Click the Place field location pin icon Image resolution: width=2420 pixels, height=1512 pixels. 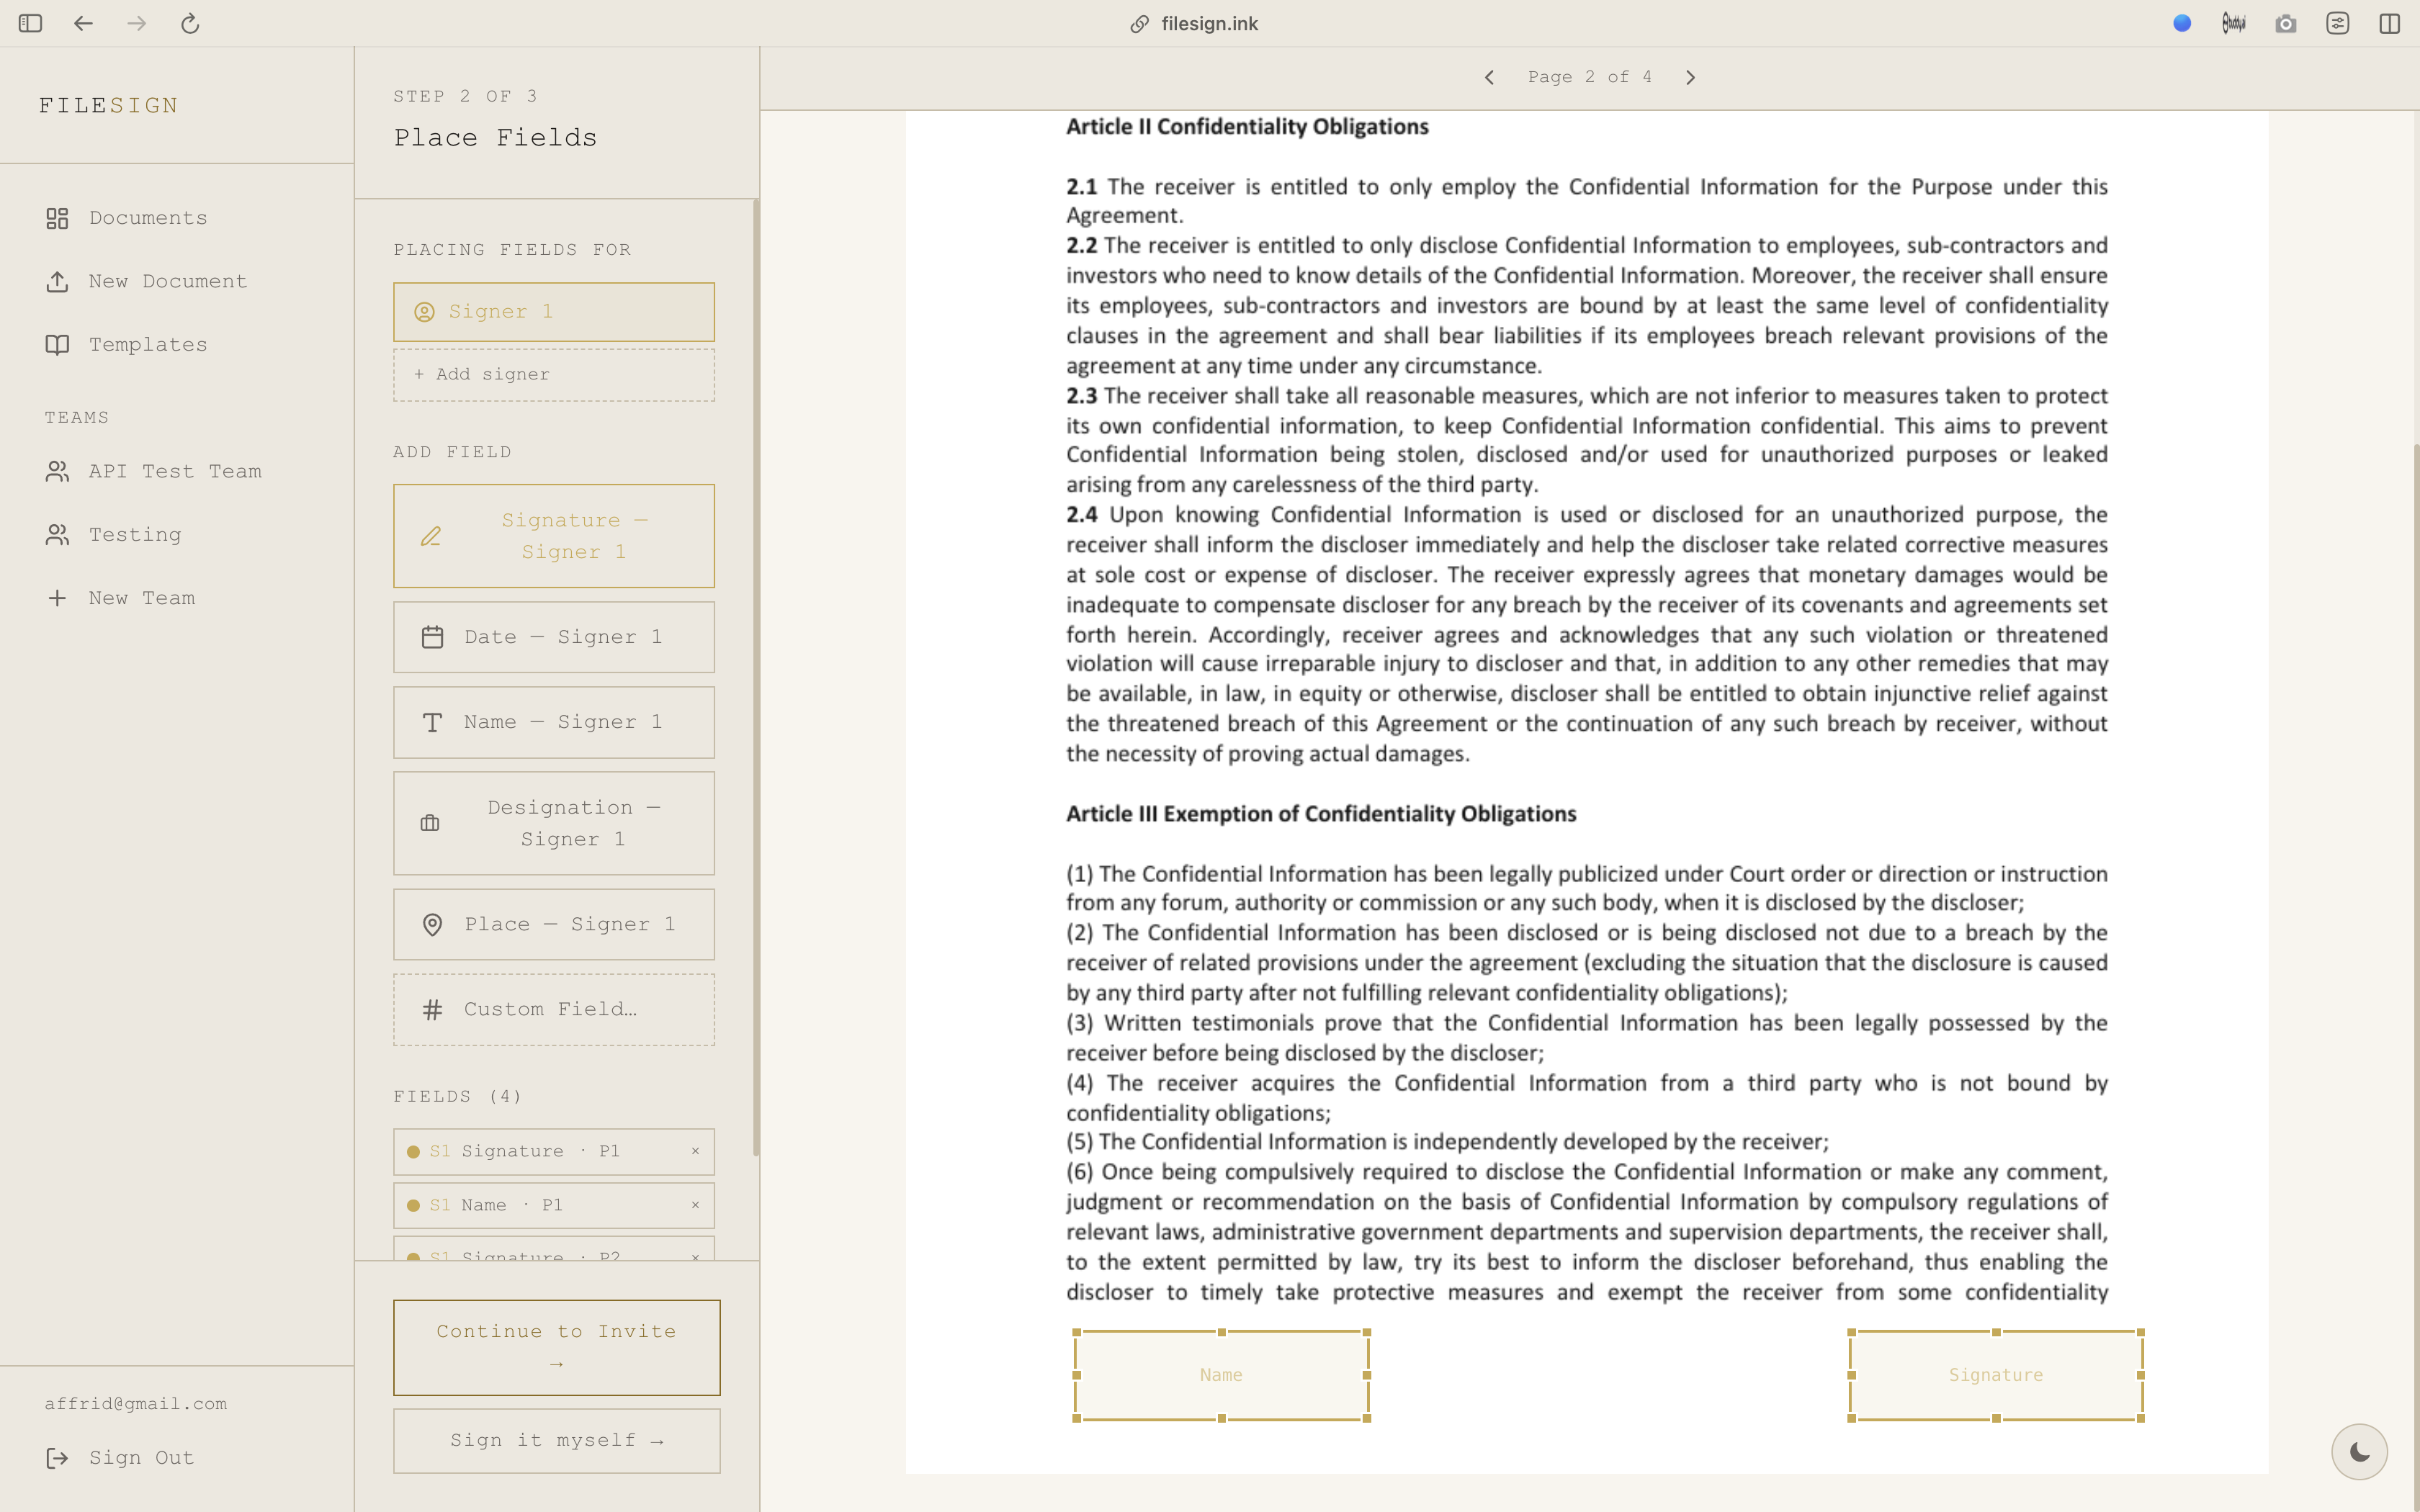432,924
